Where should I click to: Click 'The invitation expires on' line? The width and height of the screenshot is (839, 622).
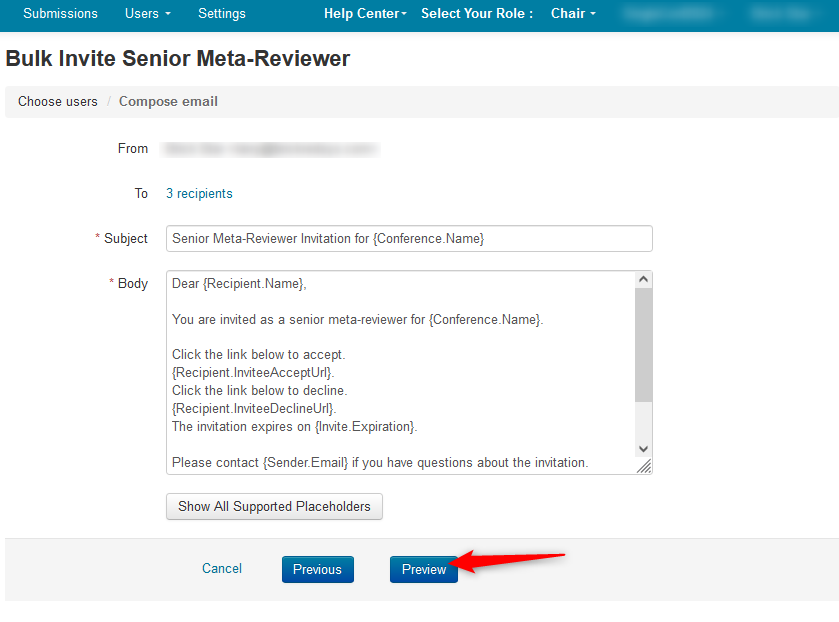pyautogui.click(x=294, y=427)
